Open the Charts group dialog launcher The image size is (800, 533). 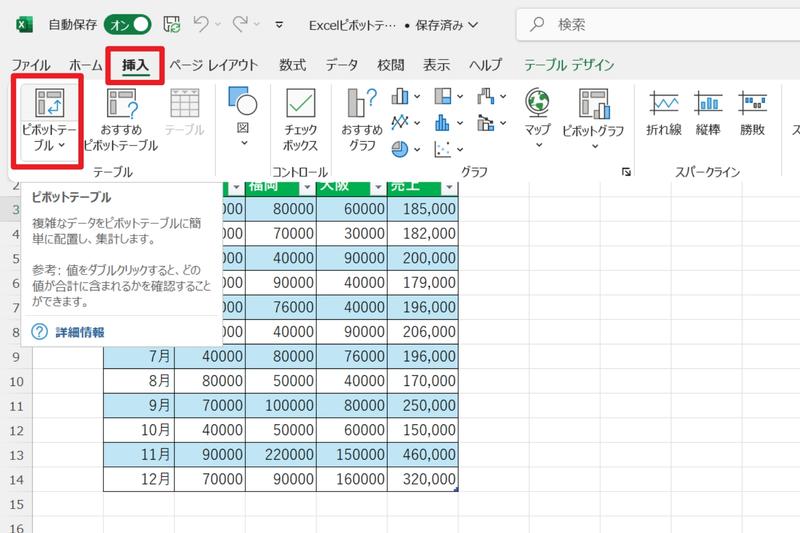coord(626,172)
